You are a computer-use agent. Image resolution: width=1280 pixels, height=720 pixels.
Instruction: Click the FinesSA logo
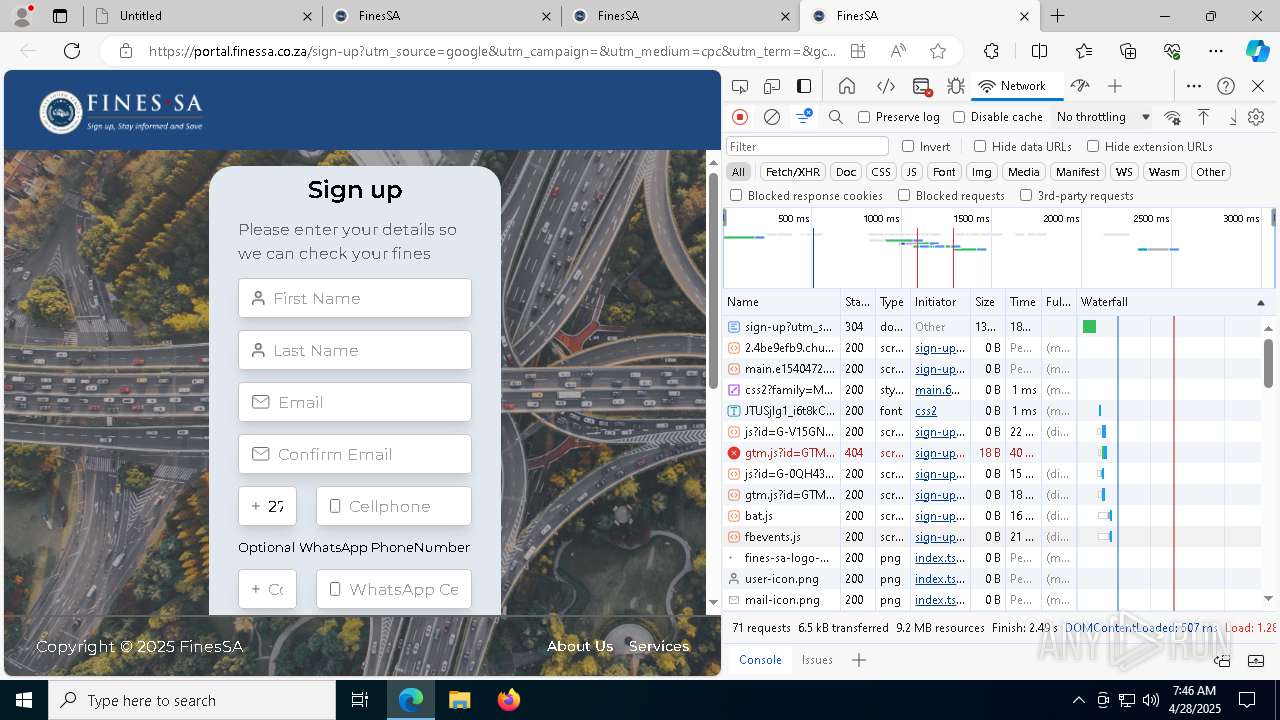[121, 111]
